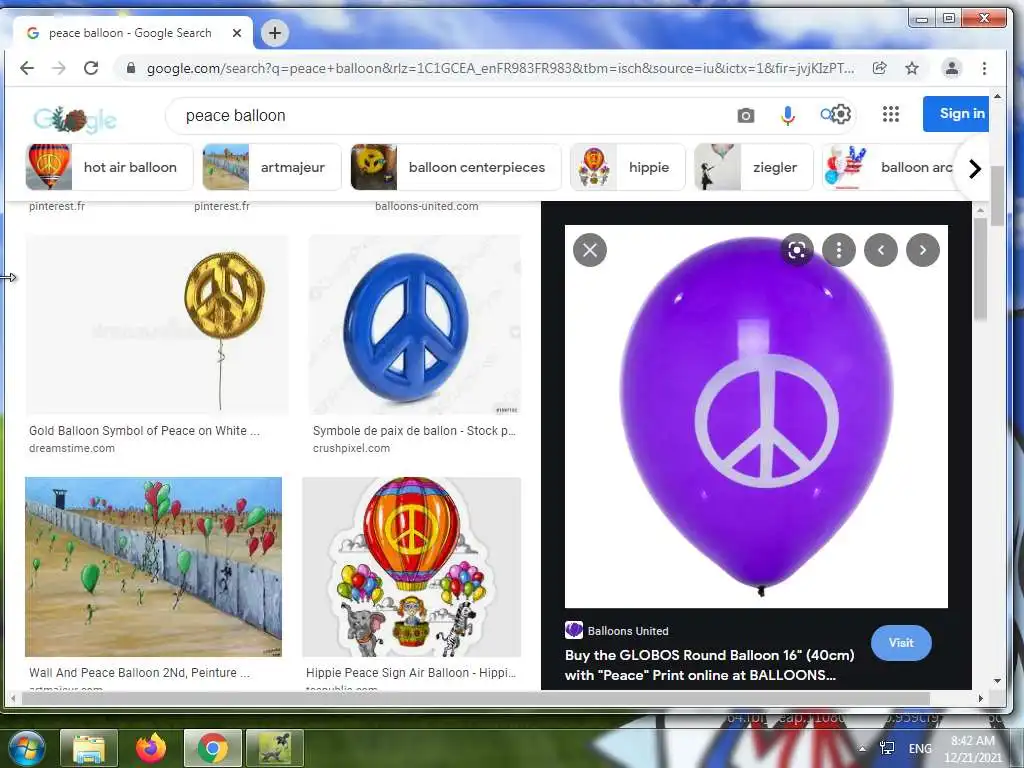1024x768 pixels.
Task: View site security padlock info
Action: [x=131, y=68]
